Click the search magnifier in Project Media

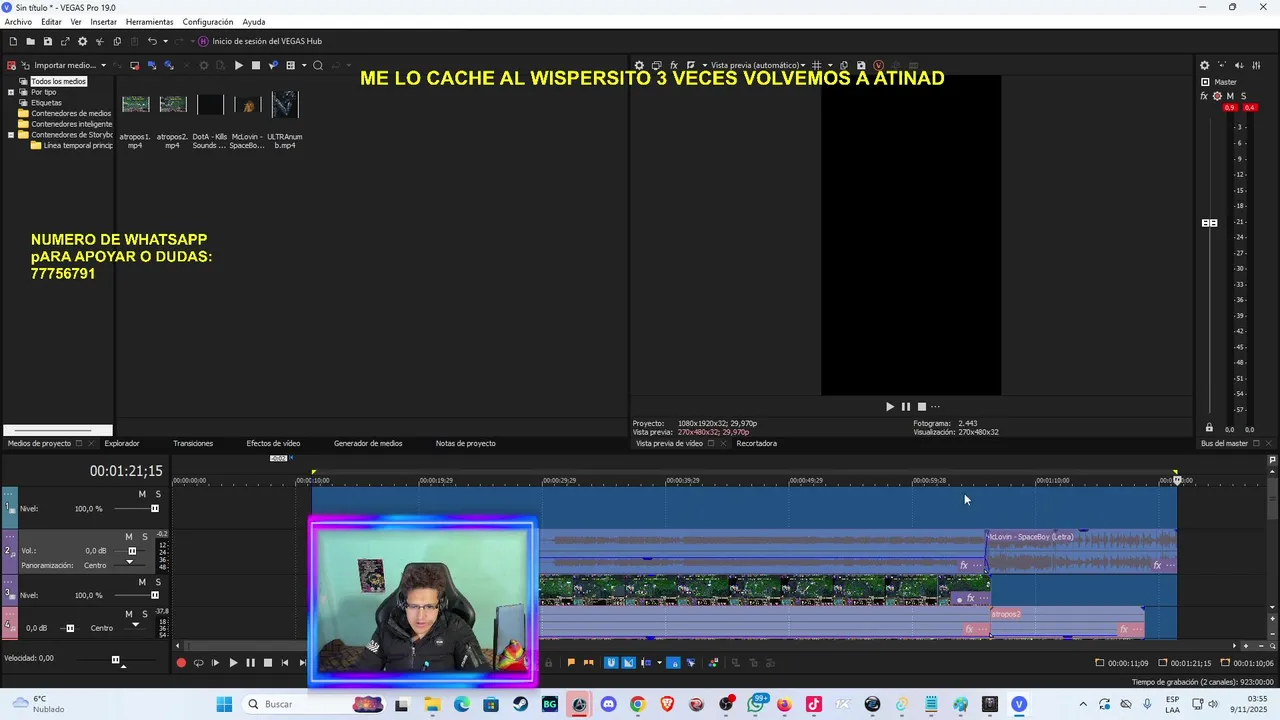(x=318, y=65)
